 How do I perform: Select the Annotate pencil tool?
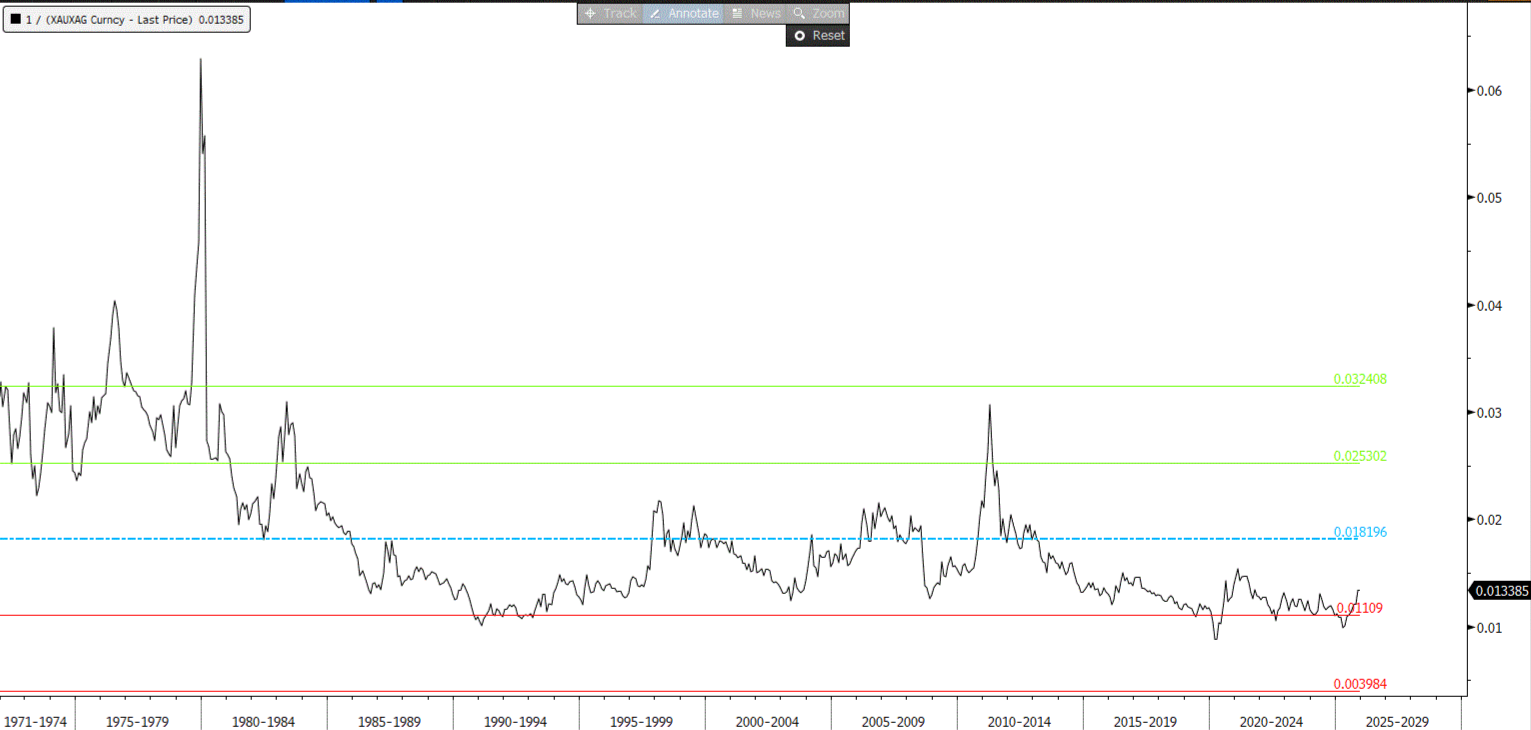pyautogui.click(x=684, y=13)
